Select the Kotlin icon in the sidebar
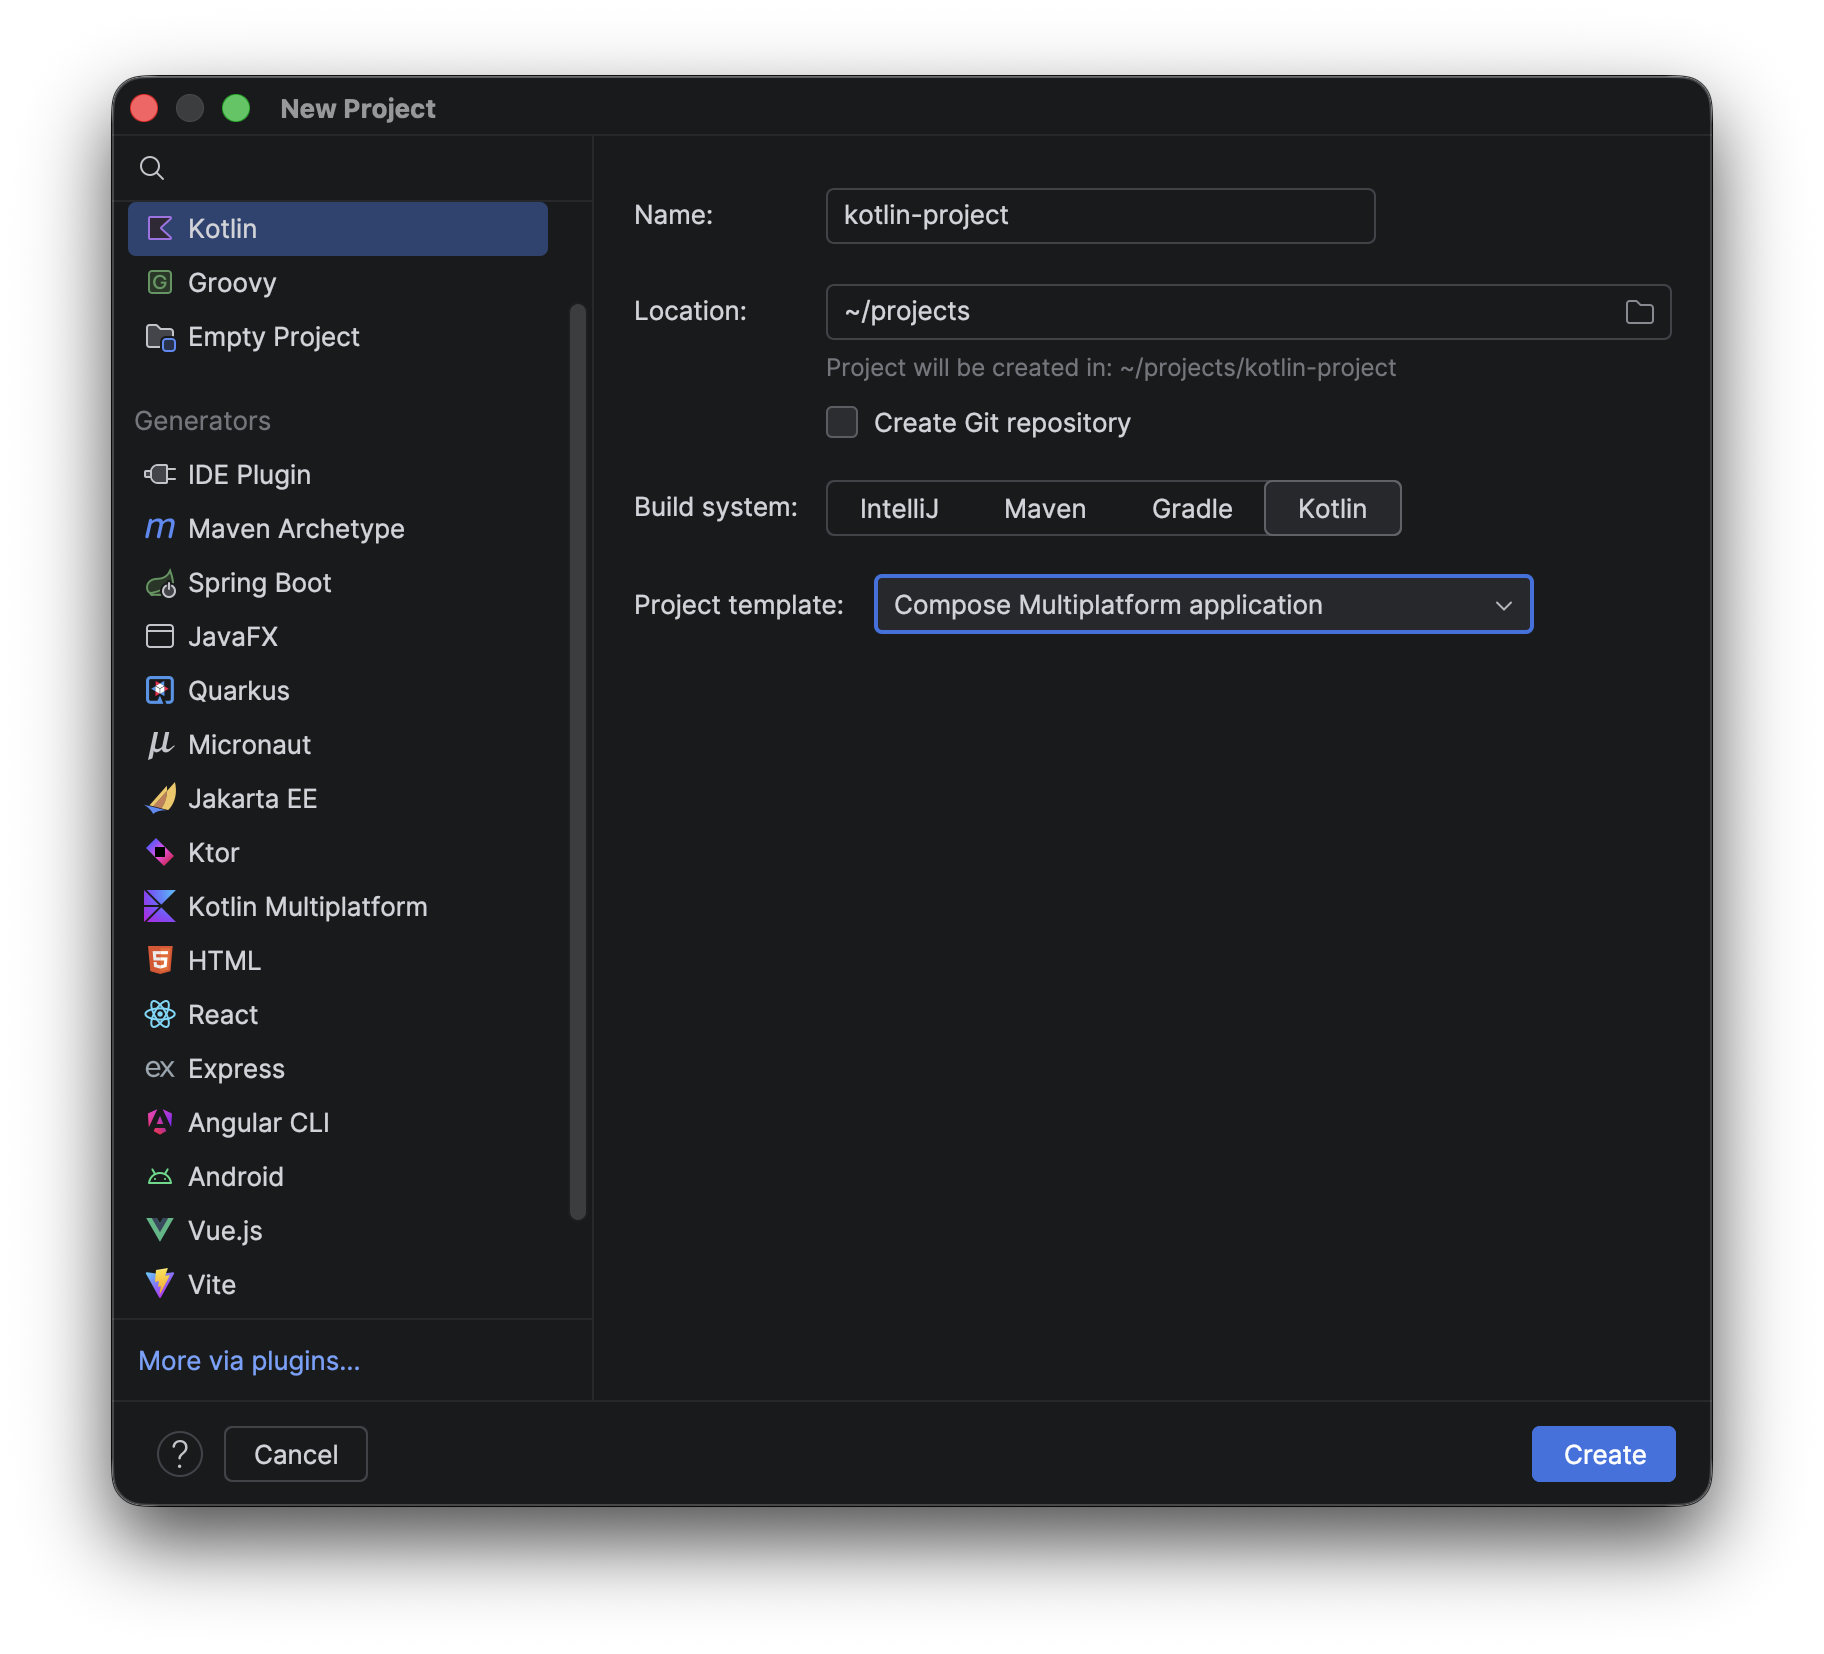This screenshot has width=1824, height=1654. click(x=160, y=229)
